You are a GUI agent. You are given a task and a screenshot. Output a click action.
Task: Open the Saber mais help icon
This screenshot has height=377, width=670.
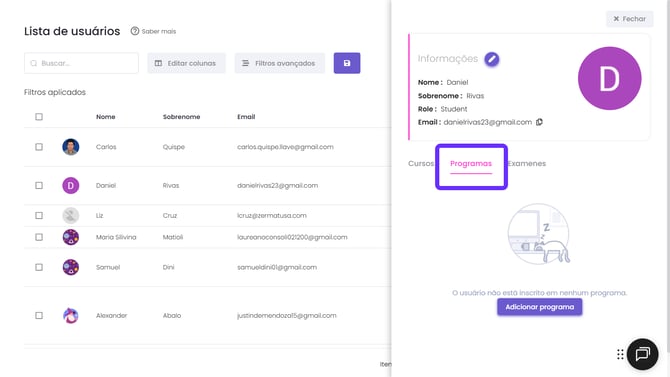pos(135,31)
